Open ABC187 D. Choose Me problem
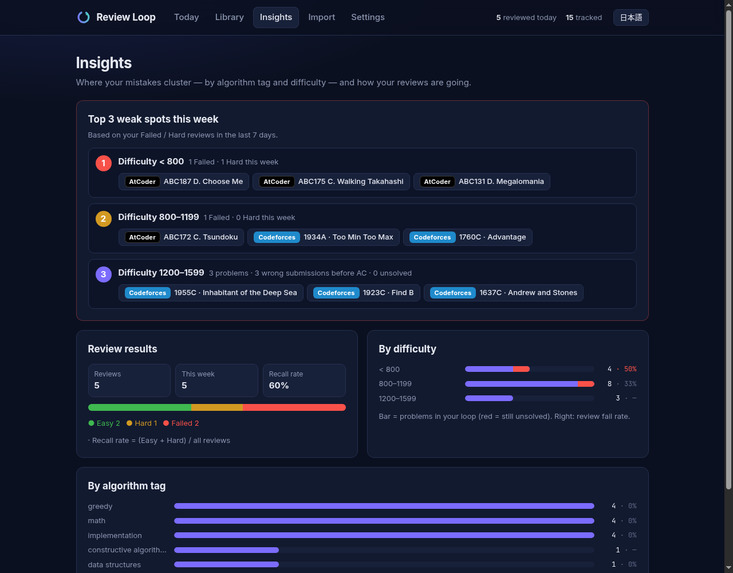The height and width of the screenshot is (573, 733). point(184,181)
